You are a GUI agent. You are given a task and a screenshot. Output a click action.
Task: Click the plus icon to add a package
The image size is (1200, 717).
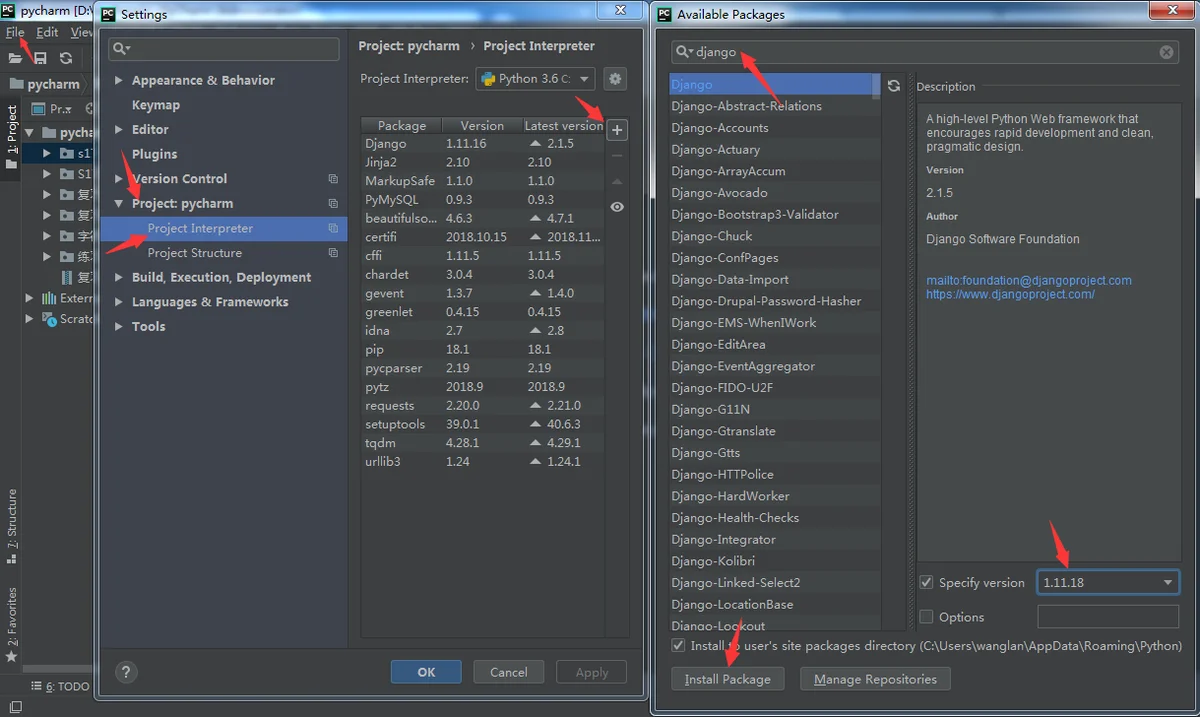pyautogui.click(x=617, y=130)
